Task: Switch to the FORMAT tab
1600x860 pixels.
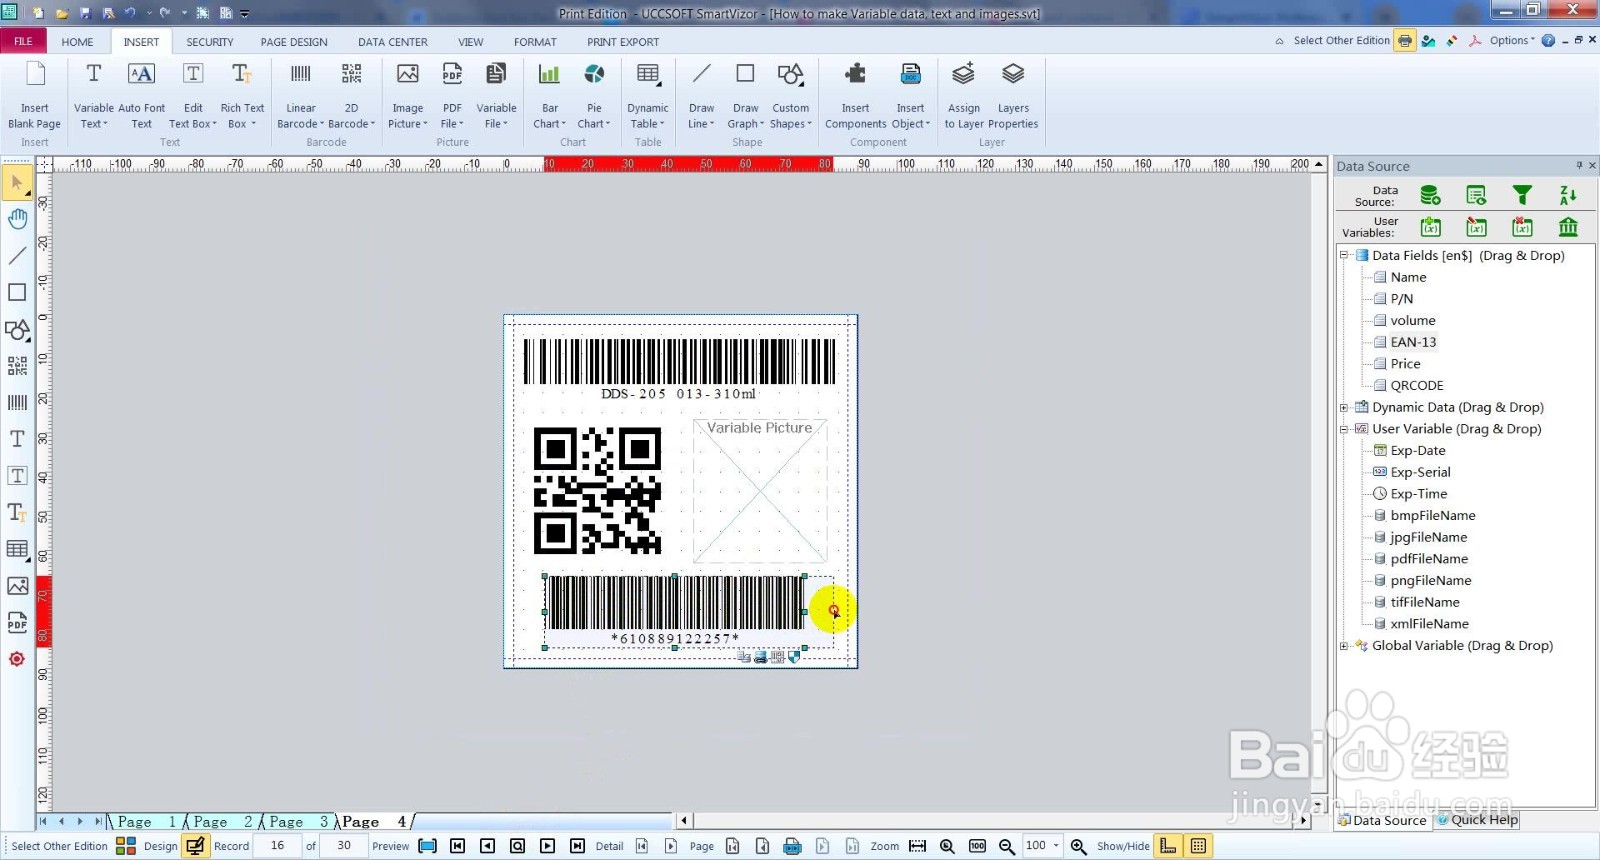Action: point(535,42)
